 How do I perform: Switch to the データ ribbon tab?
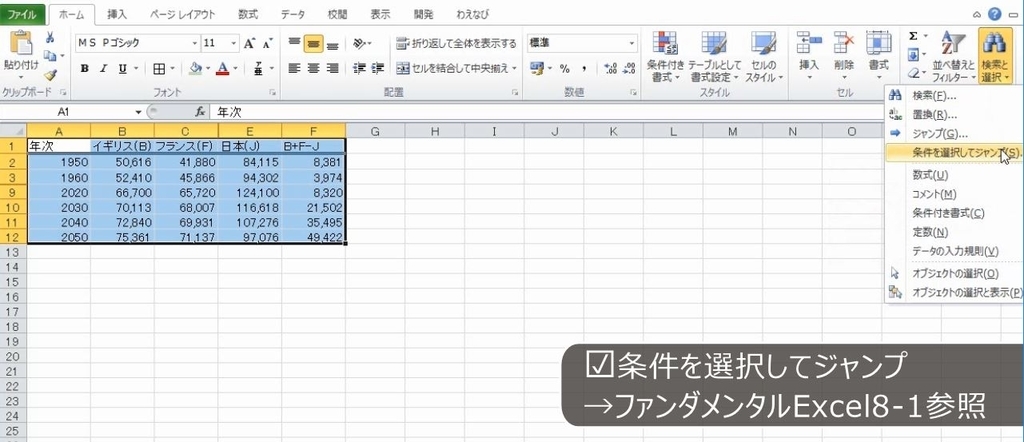pyautogui.click(x=293, y=14)
